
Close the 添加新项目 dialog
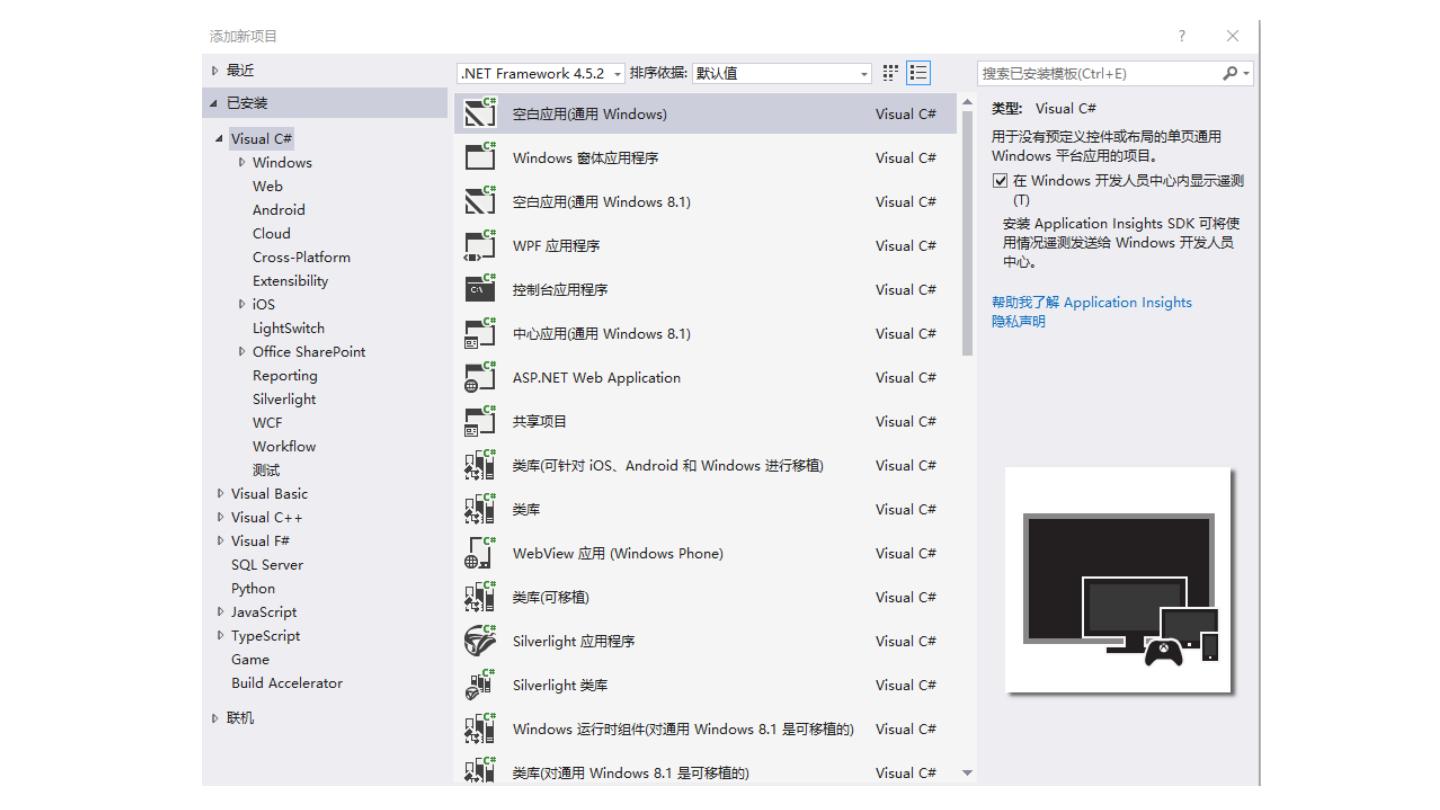click(x=1231, y=37)
